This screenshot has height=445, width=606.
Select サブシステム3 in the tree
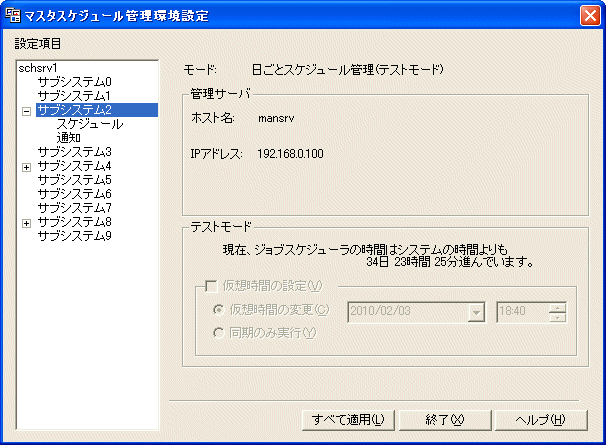[74, 152]
